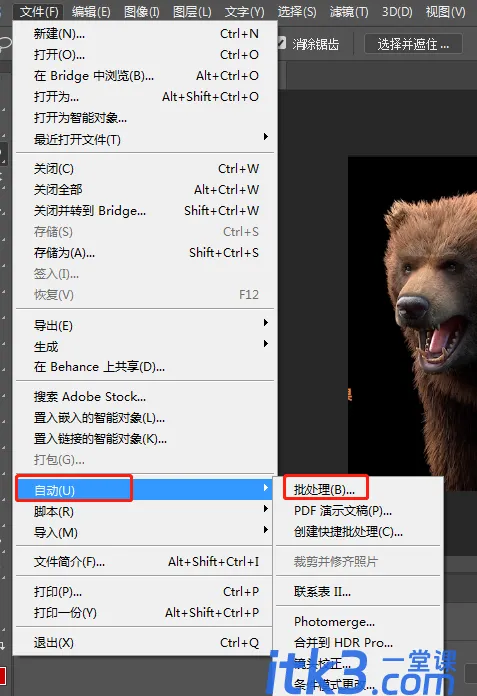The height and width of the screenshot is (696, 477).
Task: Select 关闭并转到 Bridge...
Action: pyautogui.click(x=146, y=210)
